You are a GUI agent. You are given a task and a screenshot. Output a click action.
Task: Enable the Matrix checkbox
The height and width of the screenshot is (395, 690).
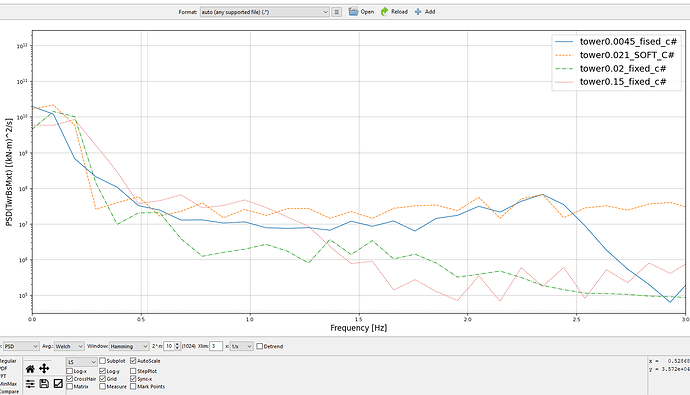[70, 387]
